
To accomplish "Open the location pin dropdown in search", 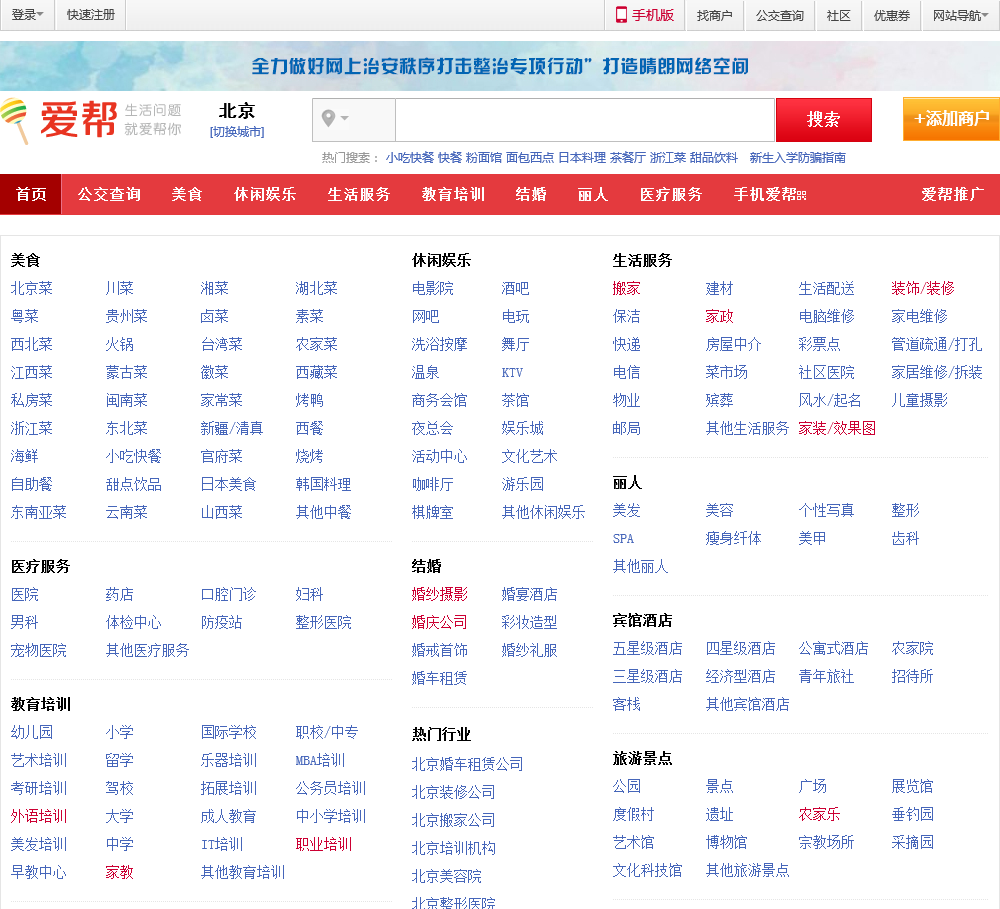I will [335, 119].
